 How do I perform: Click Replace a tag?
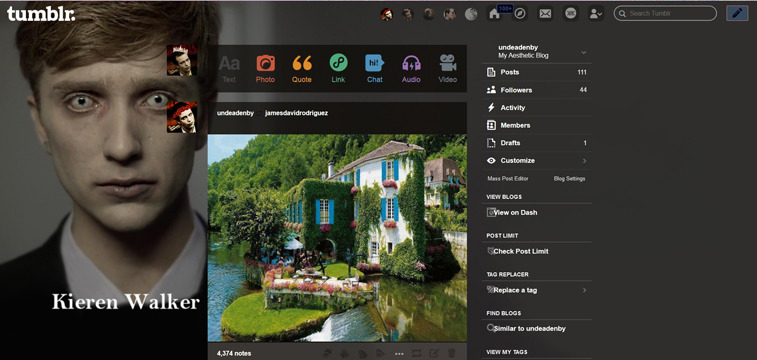514,290
